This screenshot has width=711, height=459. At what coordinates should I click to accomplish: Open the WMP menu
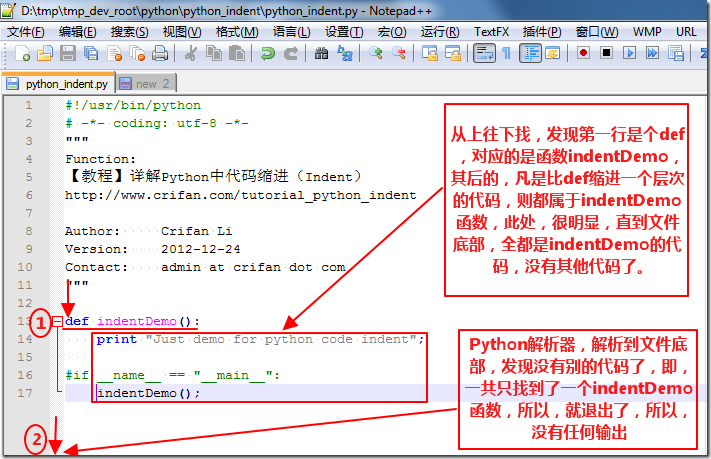(x=647, y=32)
